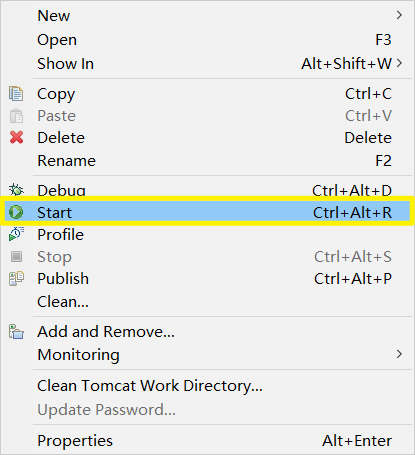
Task: Click the Add and Remove icon
Action: (x=16, y=331)
